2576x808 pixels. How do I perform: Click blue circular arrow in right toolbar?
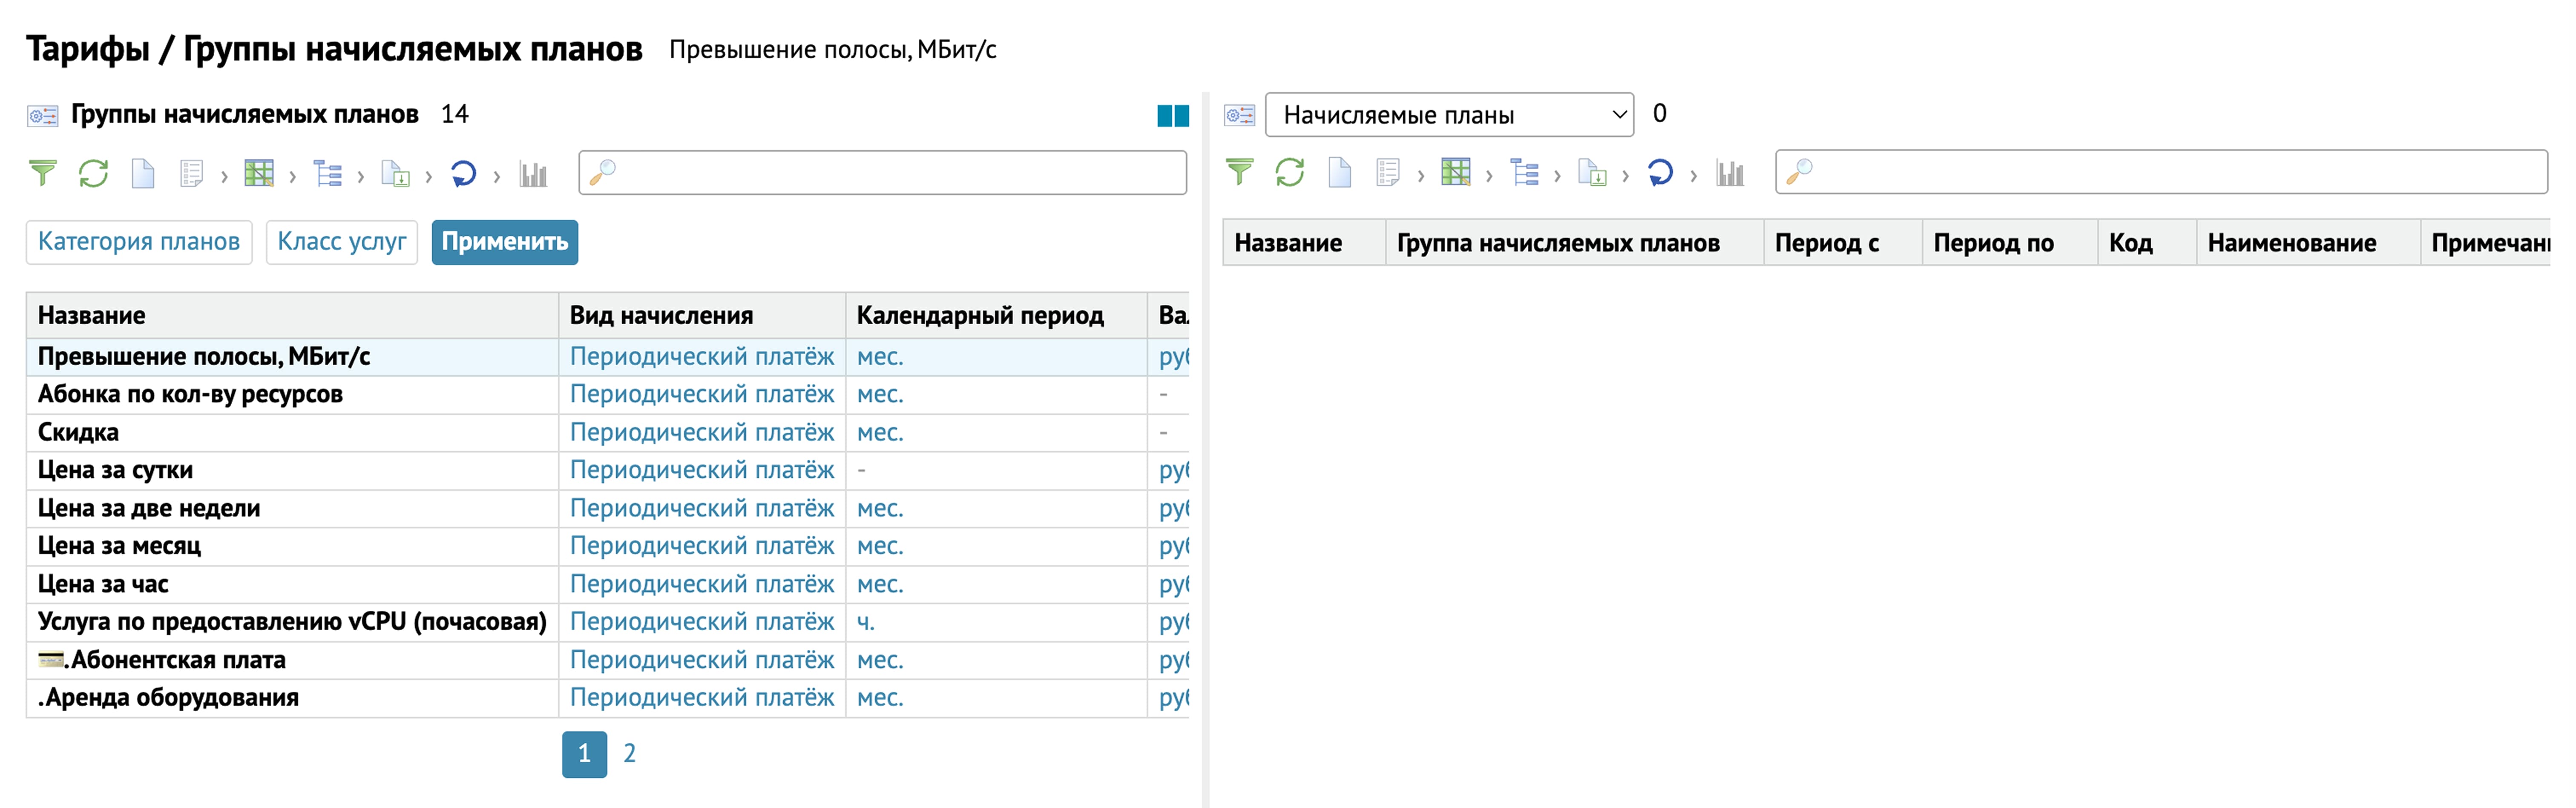coord(1660,173)
